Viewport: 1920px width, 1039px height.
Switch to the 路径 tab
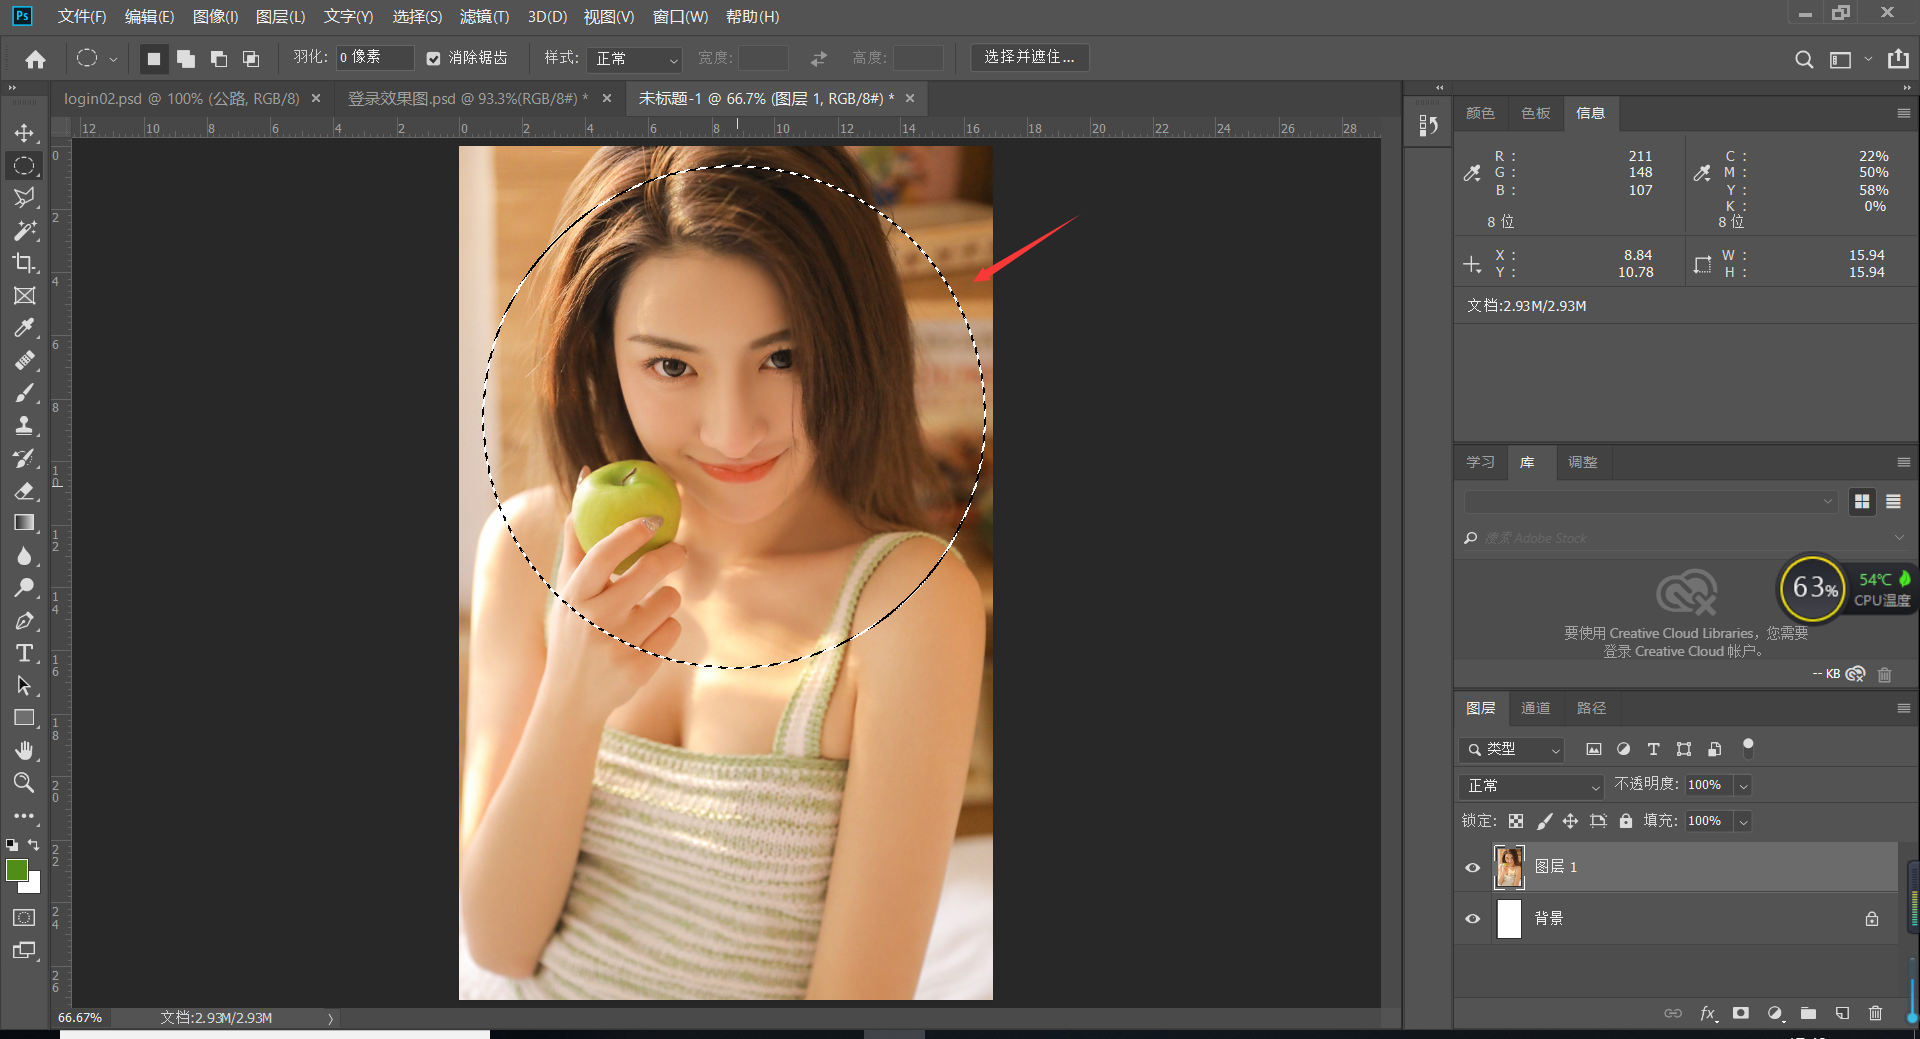(1591, 708)
